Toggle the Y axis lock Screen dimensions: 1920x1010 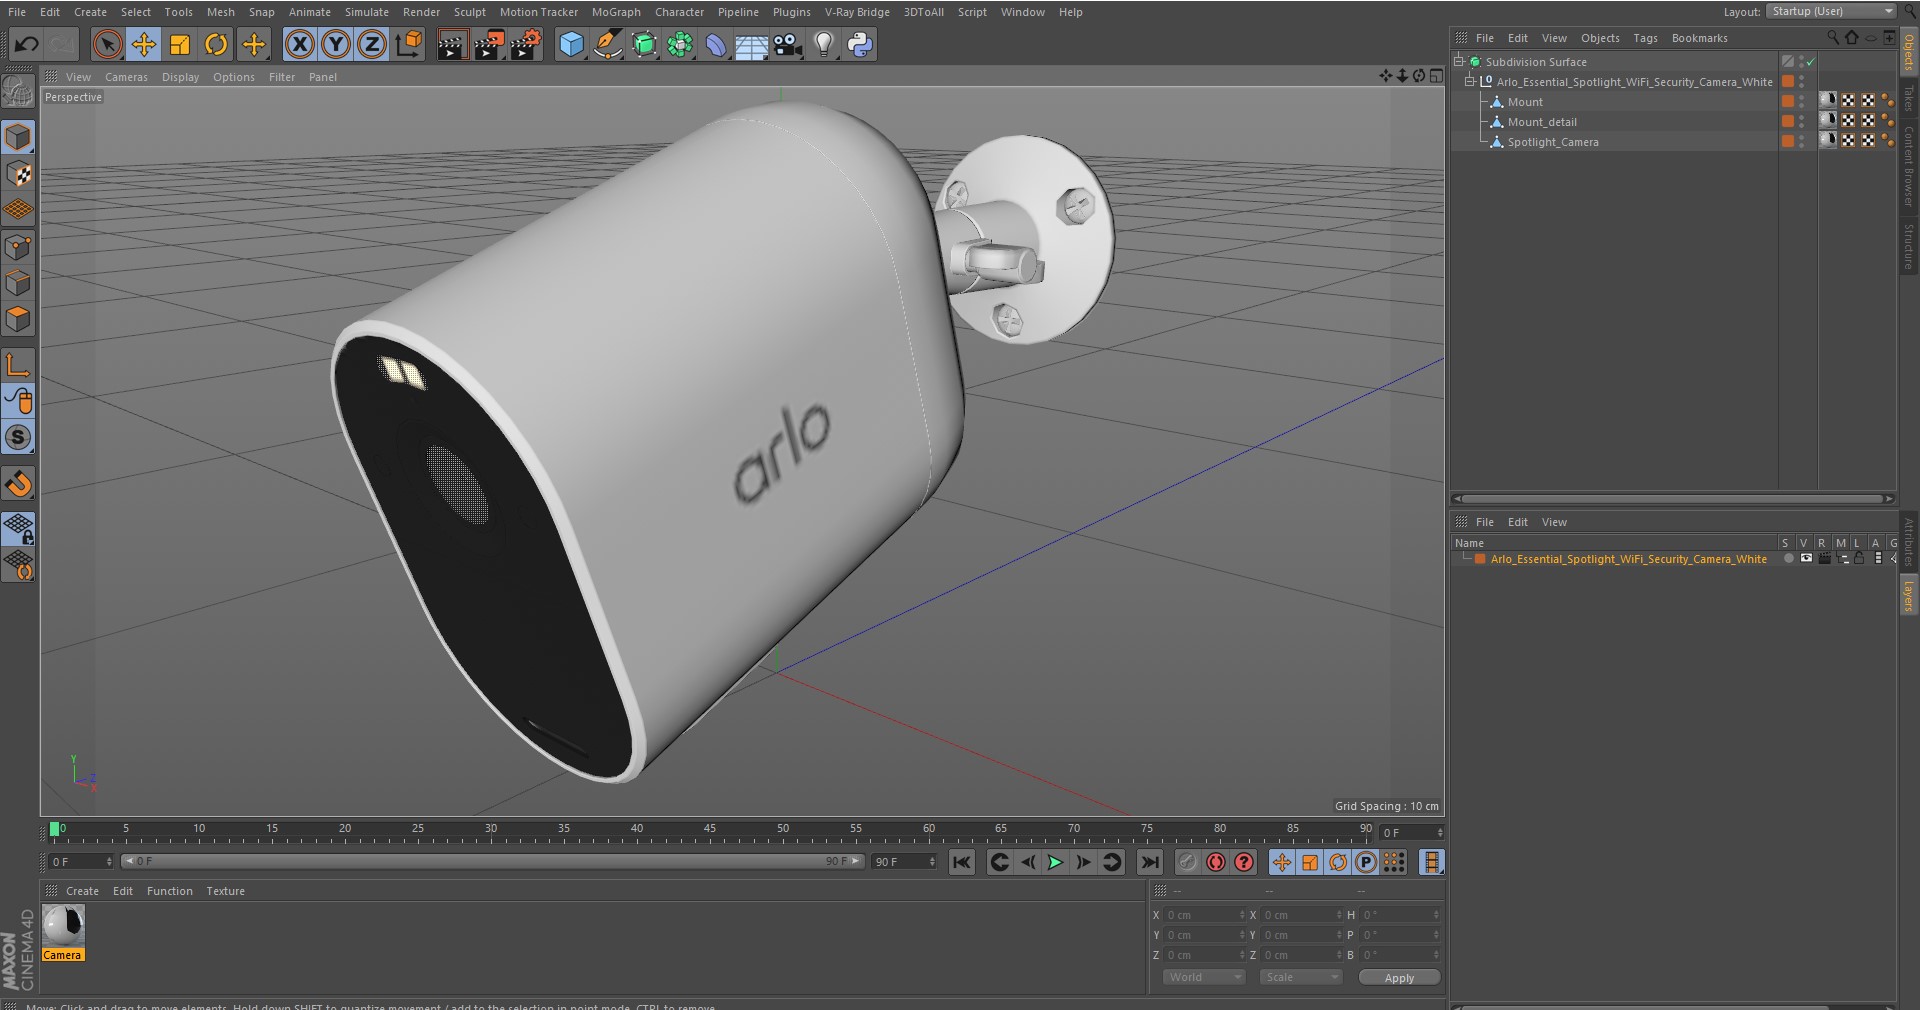(336, 44)
